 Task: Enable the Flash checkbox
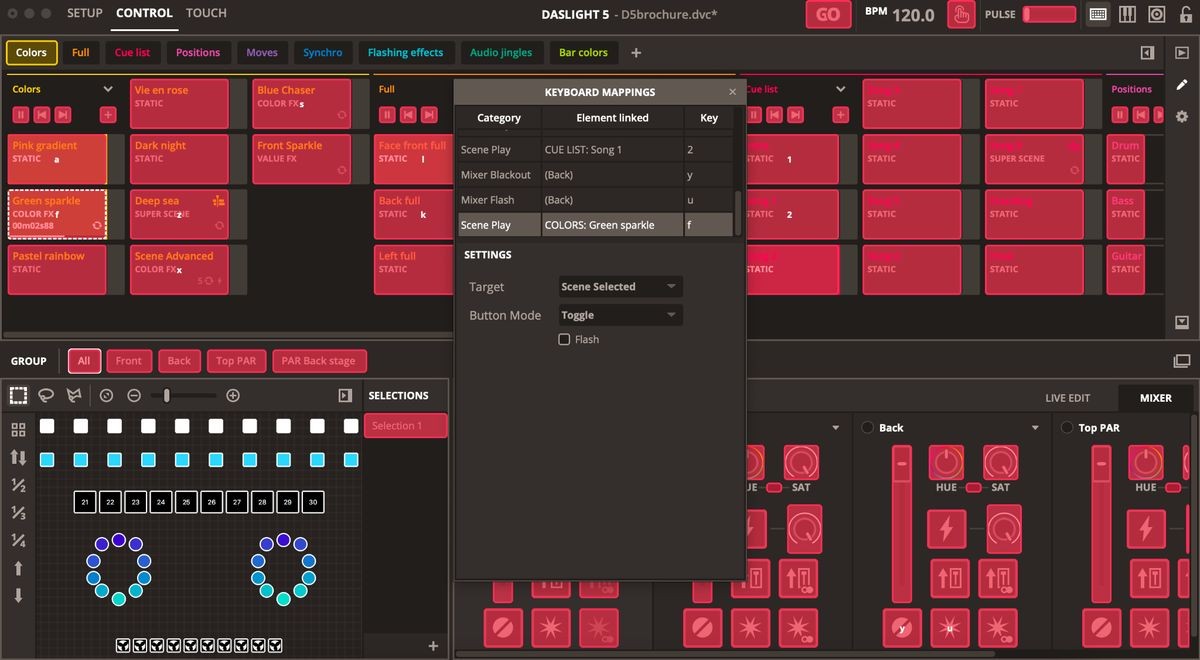(x=564, y=340)
